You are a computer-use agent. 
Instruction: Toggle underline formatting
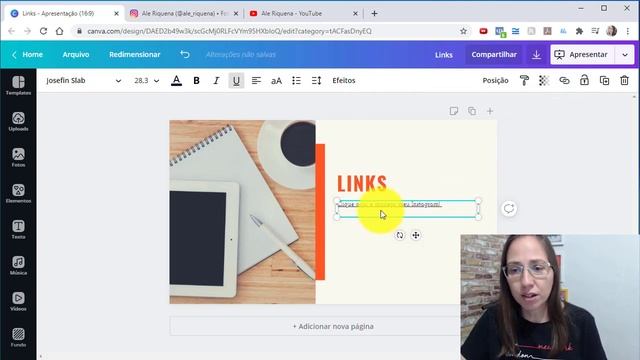[236, 80]
